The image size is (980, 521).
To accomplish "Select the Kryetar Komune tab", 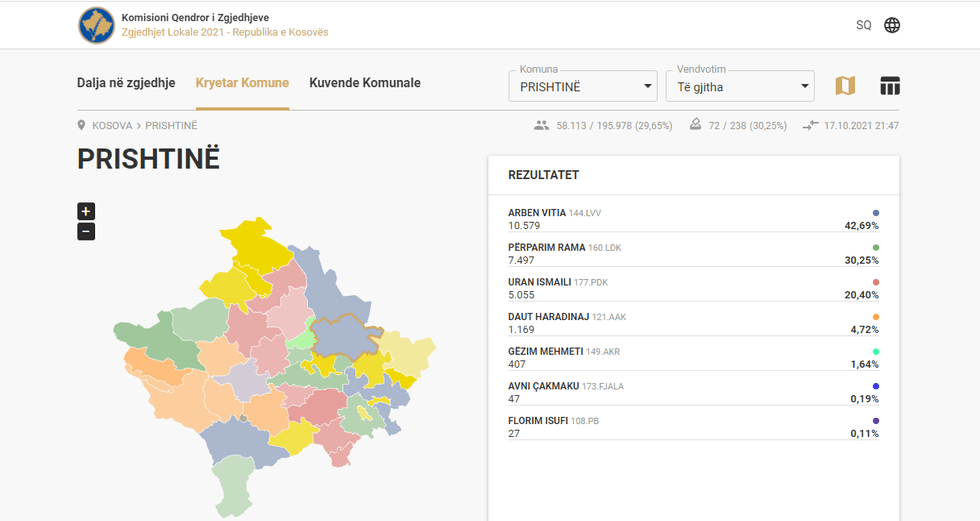I will pyautogui.click(x=242, y=83).
